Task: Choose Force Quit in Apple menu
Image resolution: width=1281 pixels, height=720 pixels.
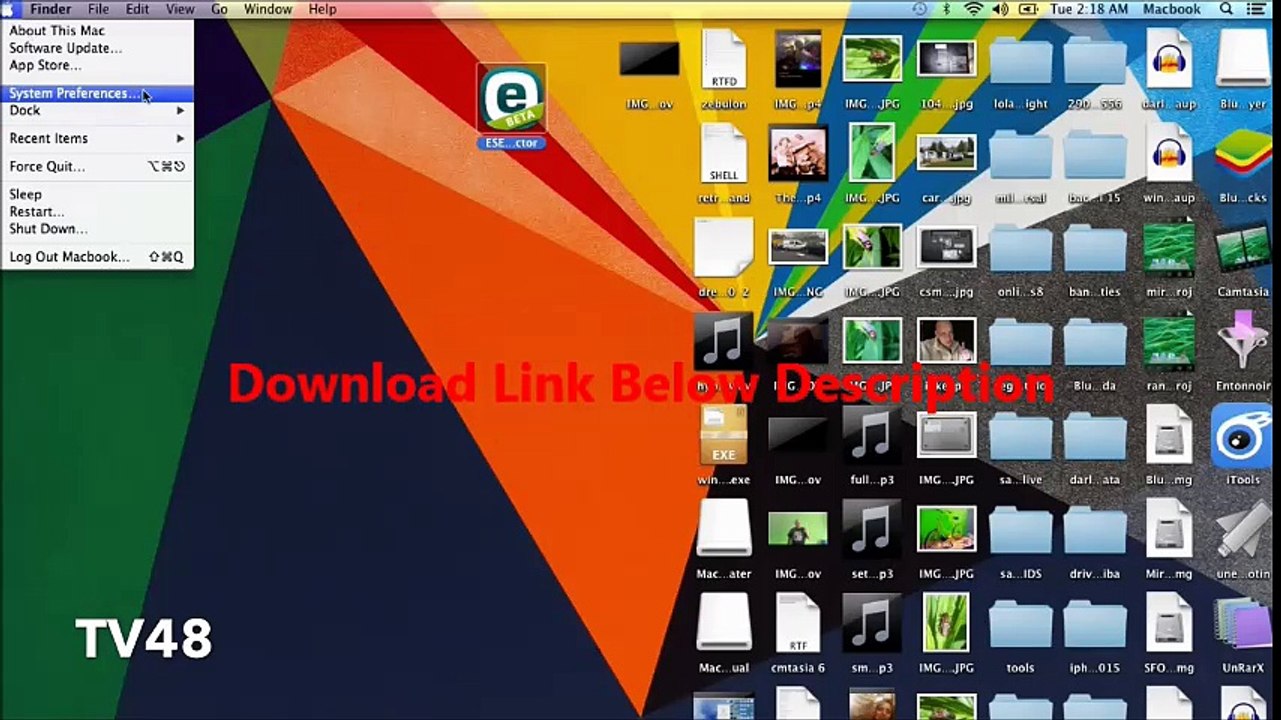Action: click(97, 167)
